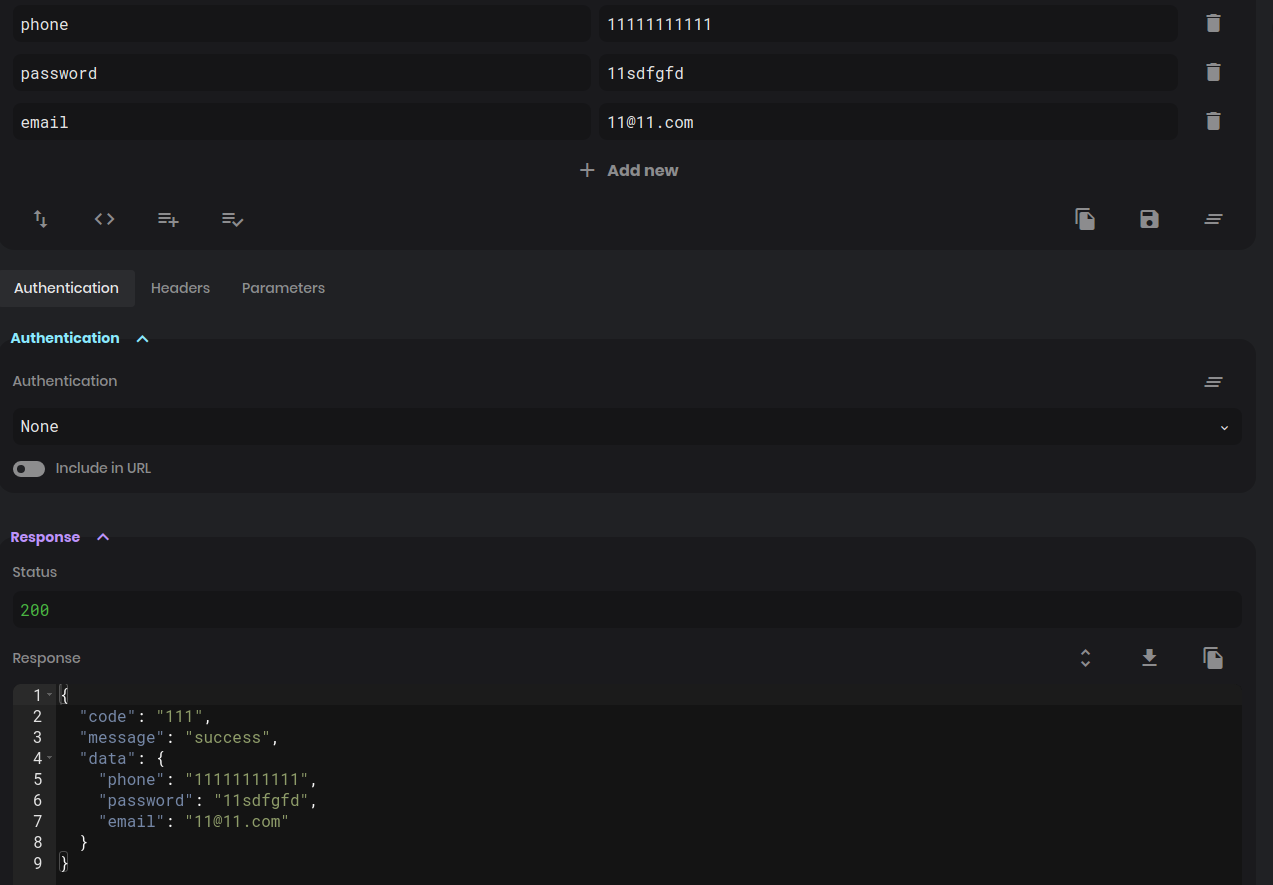This screenshot has height=885, width=1273.
Task: Click the "password" line in response JSON
Action: click(208, 800)
